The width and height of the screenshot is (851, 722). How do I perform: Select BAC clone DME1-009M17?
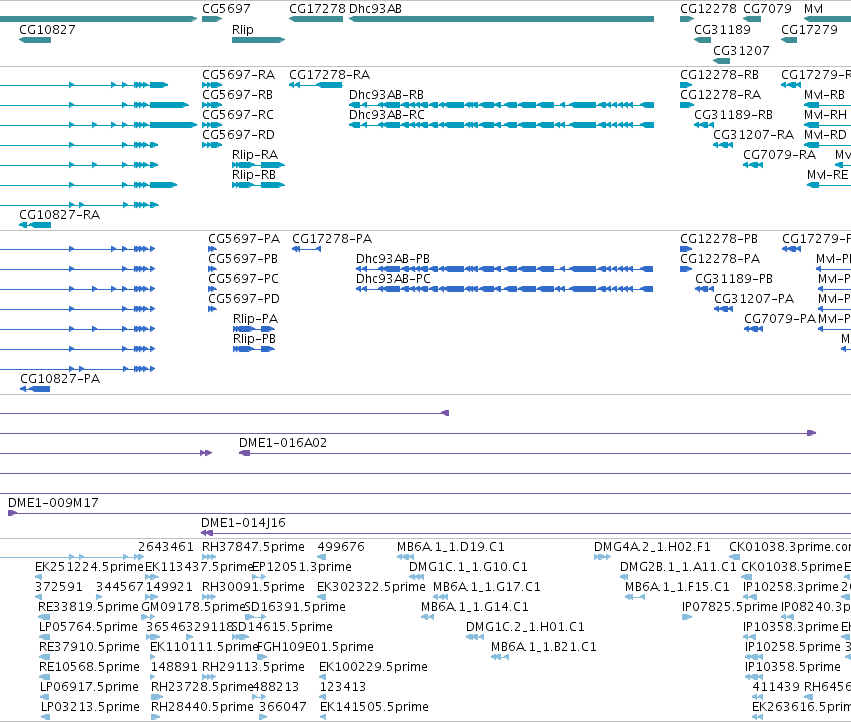tap(429, 513)
